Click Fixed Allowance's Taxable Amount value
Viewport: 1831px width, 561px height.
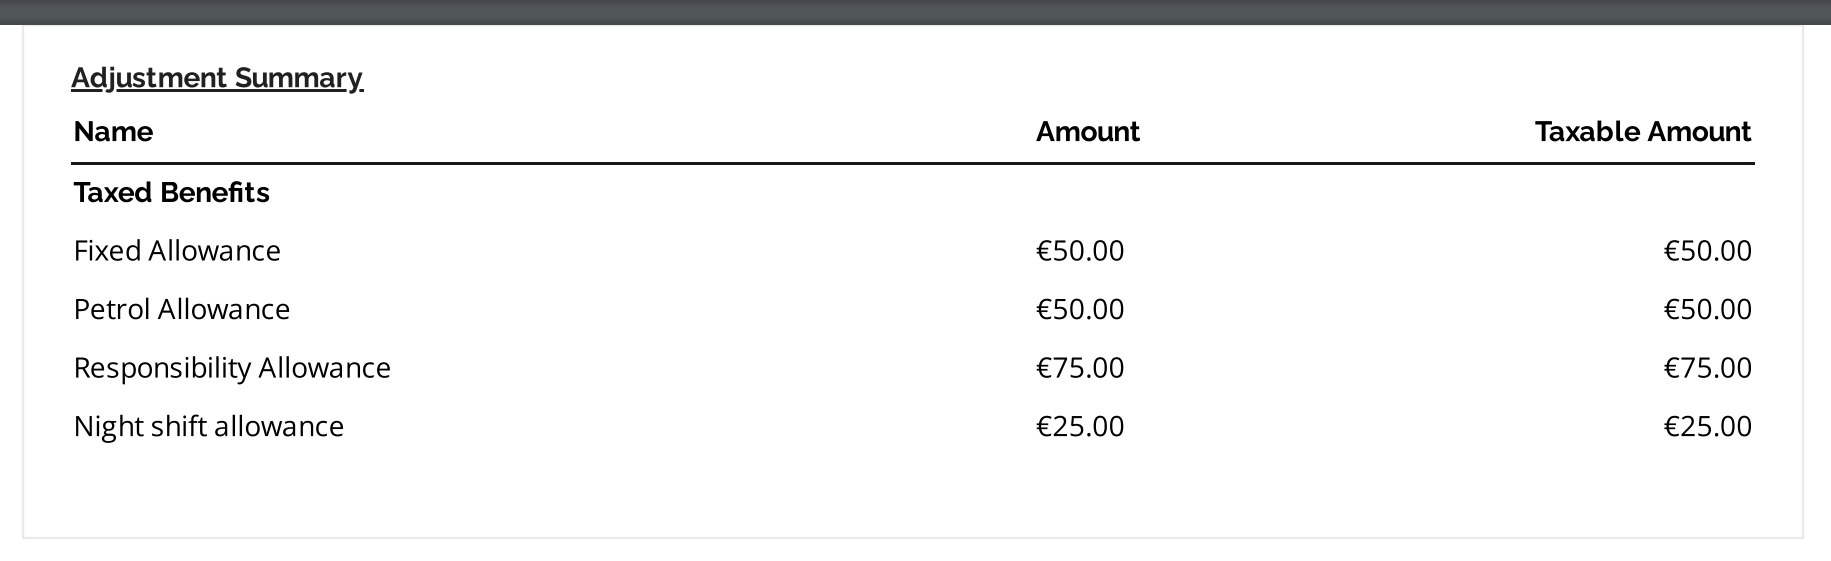tap(1707, 250)
